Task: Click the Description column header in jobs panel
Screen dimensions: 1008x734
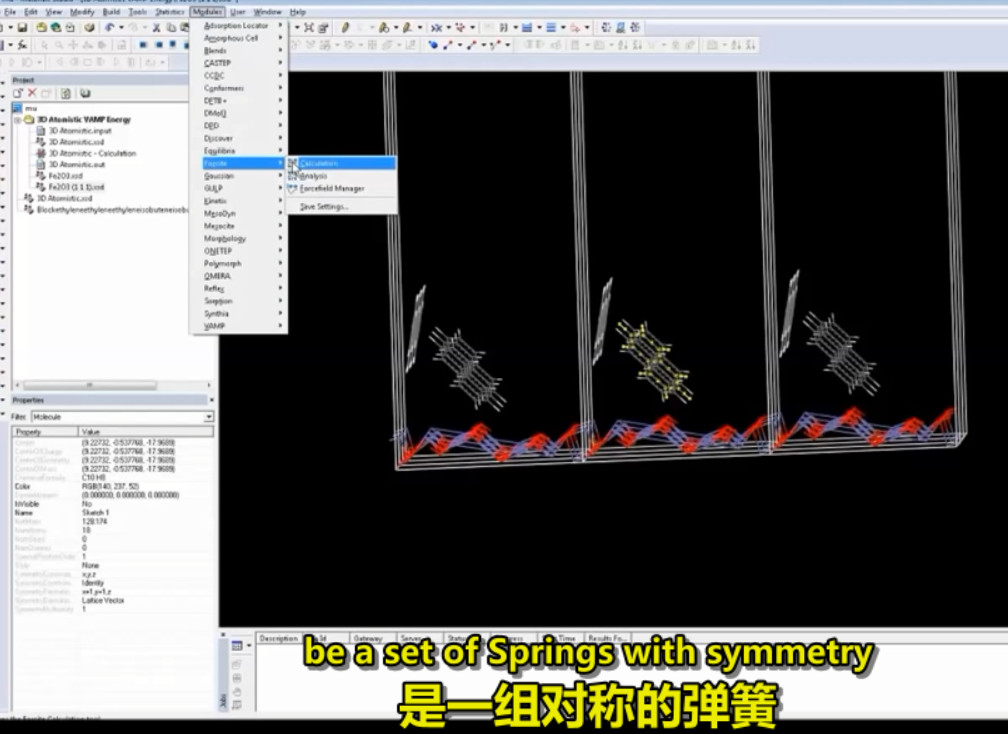Action: tap(278, 638)
